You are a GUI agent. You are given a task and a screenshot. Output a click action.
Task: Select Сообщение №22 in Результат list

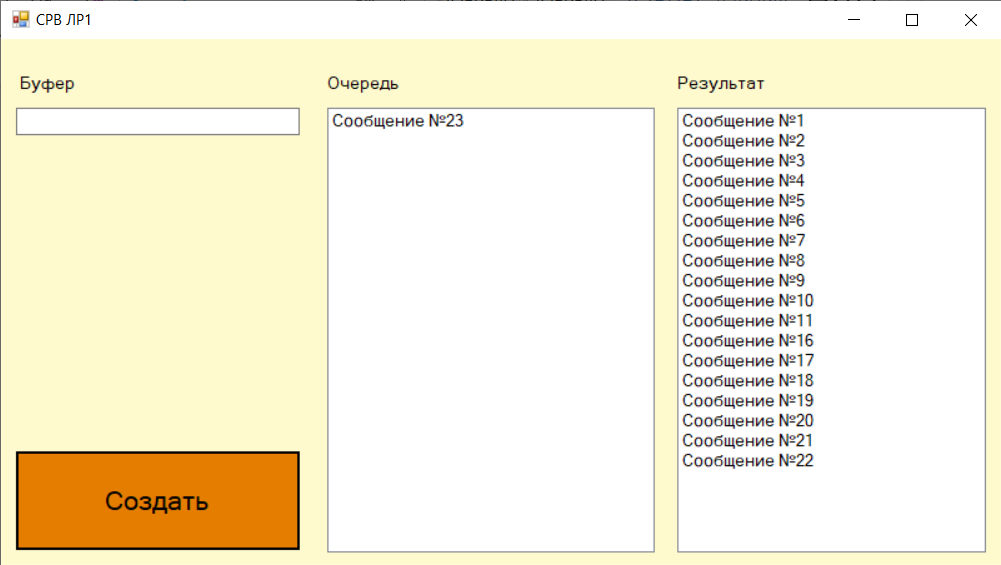tap(831, 461)
